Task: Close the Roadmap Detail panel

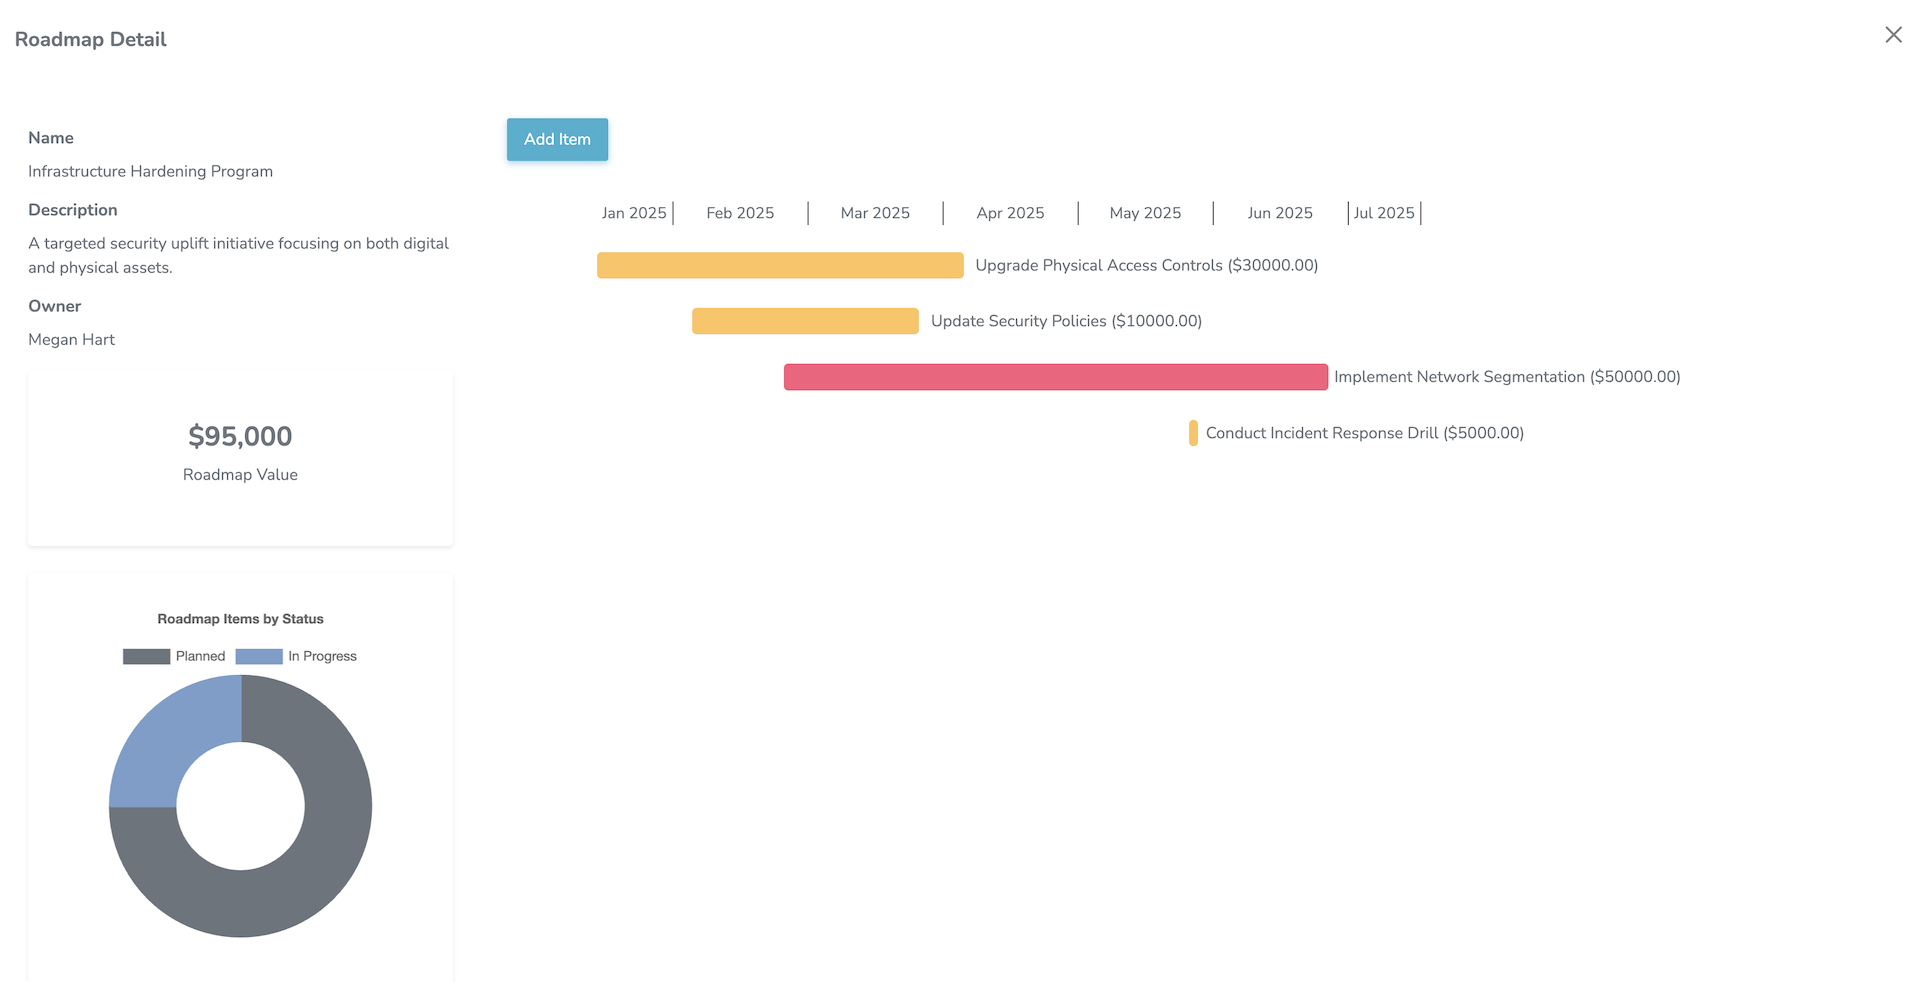Action: (1893, 35)
